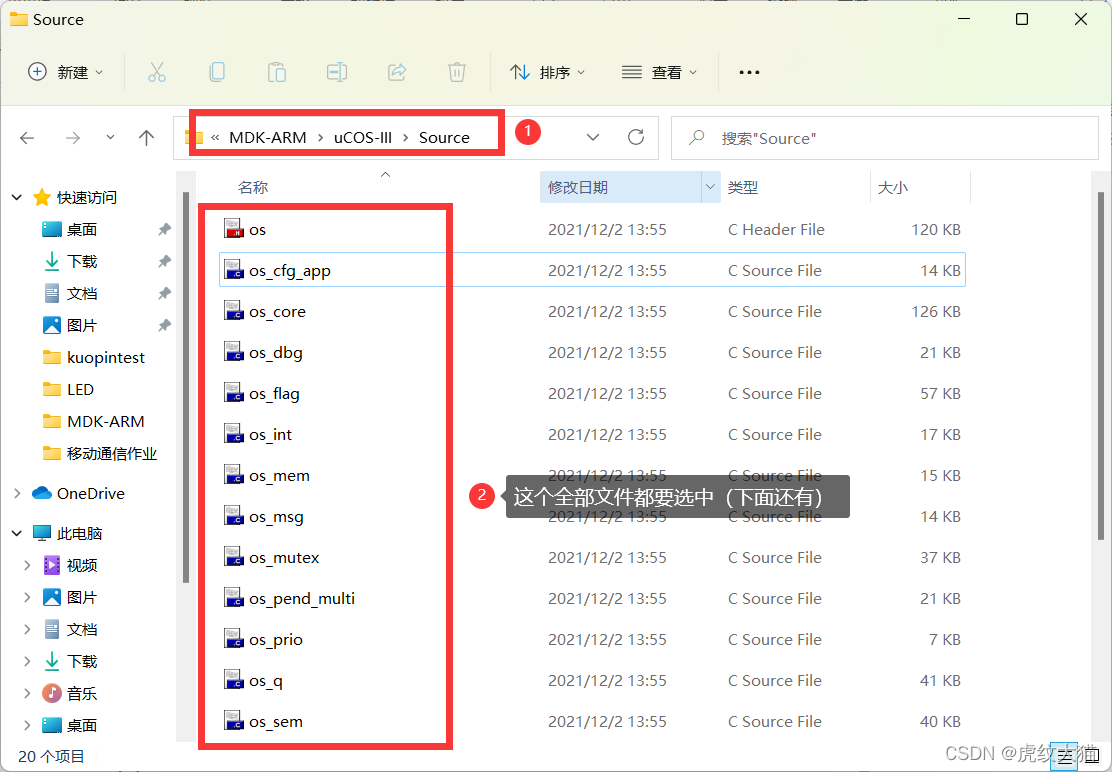Click the Copy icon in toolbar

(x=217, y=72)
